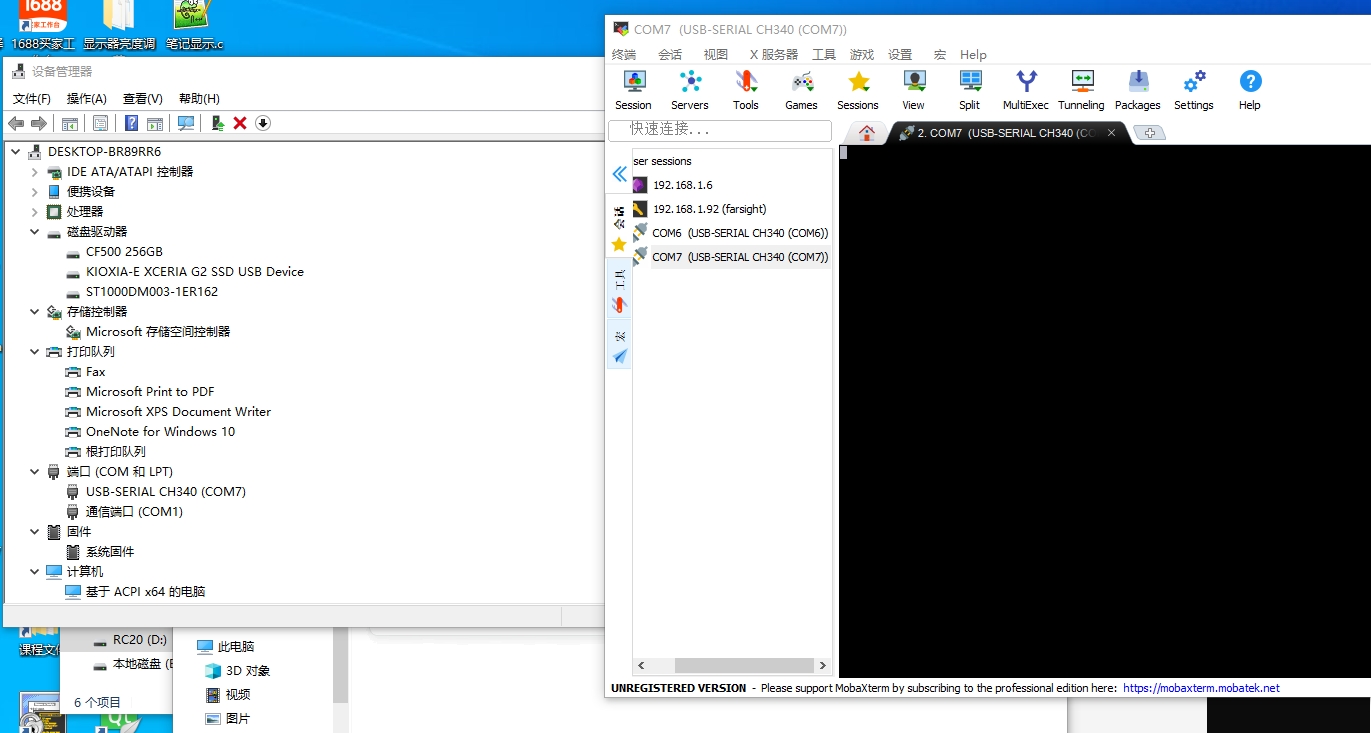Open the Sessions star icon in MobaXterm toolbar
The width and height of the screenshot is (1371, 733).
858,90
